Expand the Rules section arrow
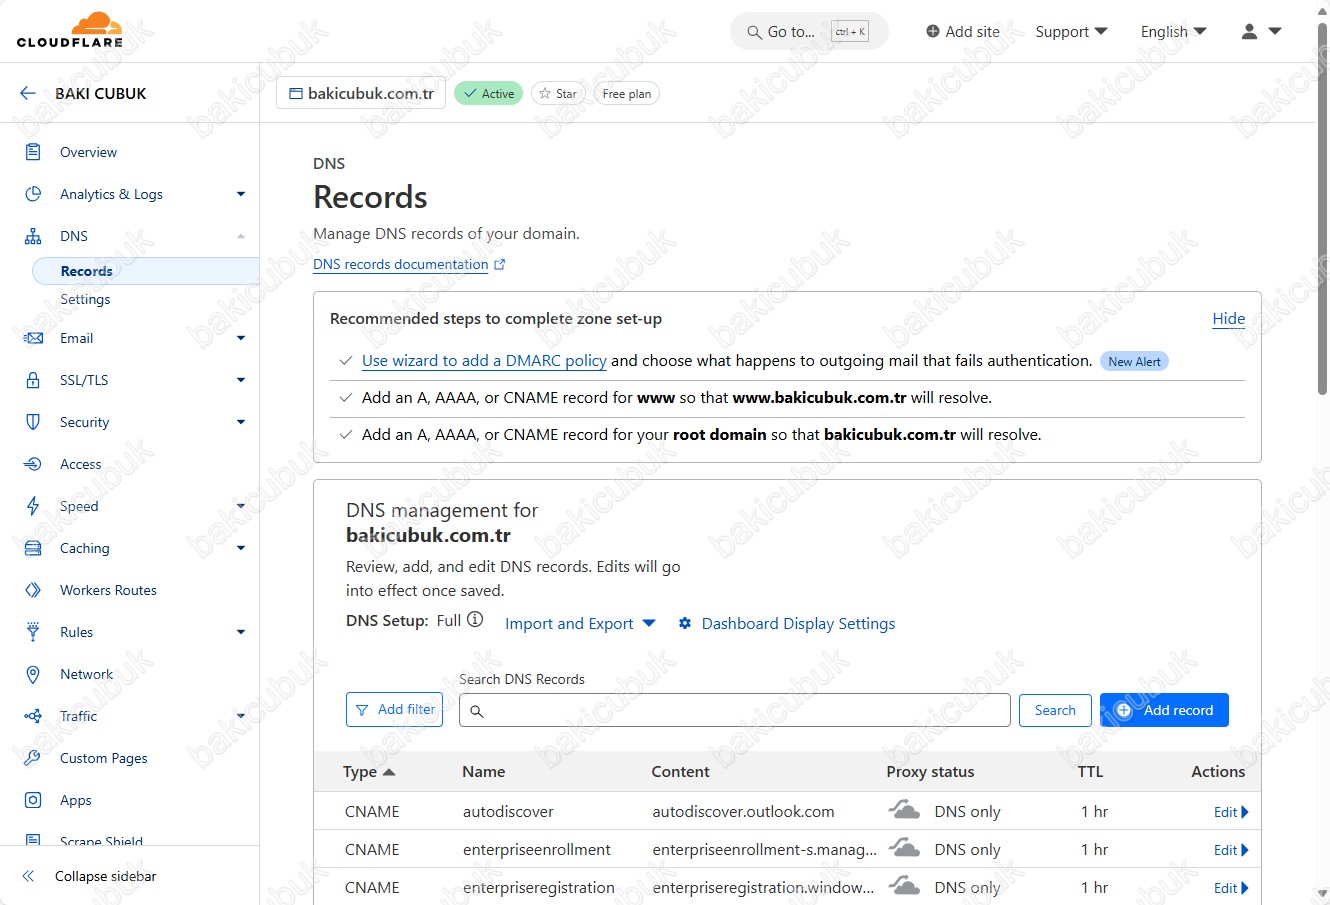Image resolution: width=1330 pixels, height=905 pixels. click(x=240, y=632)
